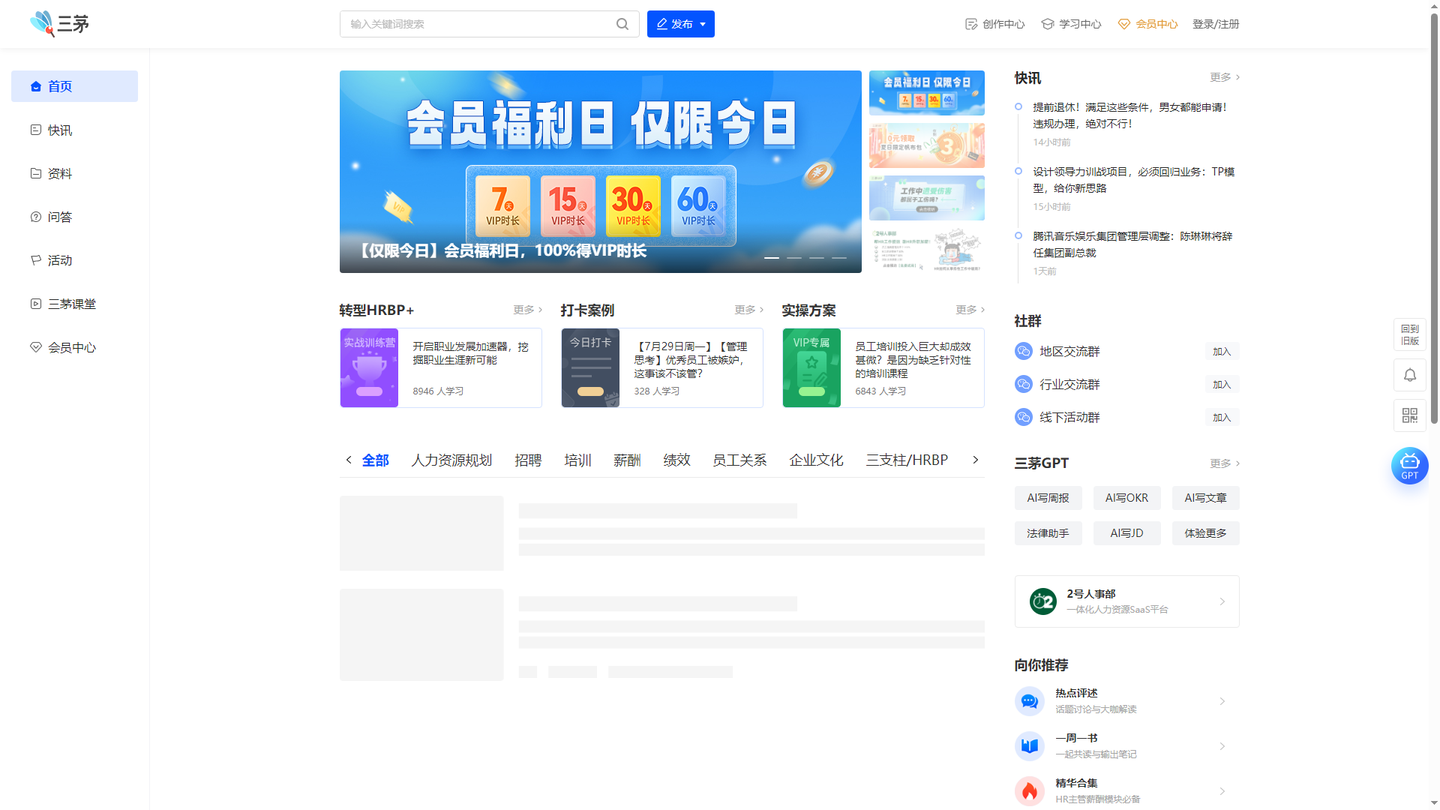Click the 活动 flag icon in sidebar
Viewport: 1440px width, 810px height.
tap(36, 260)
